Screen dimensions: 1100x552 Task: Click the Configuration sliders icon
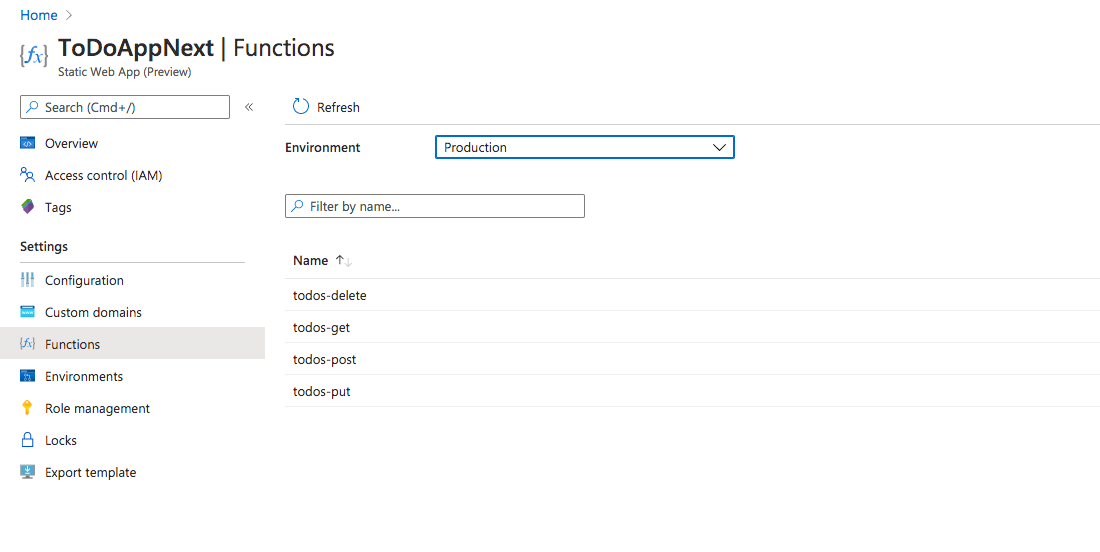(x=28, y=280)
